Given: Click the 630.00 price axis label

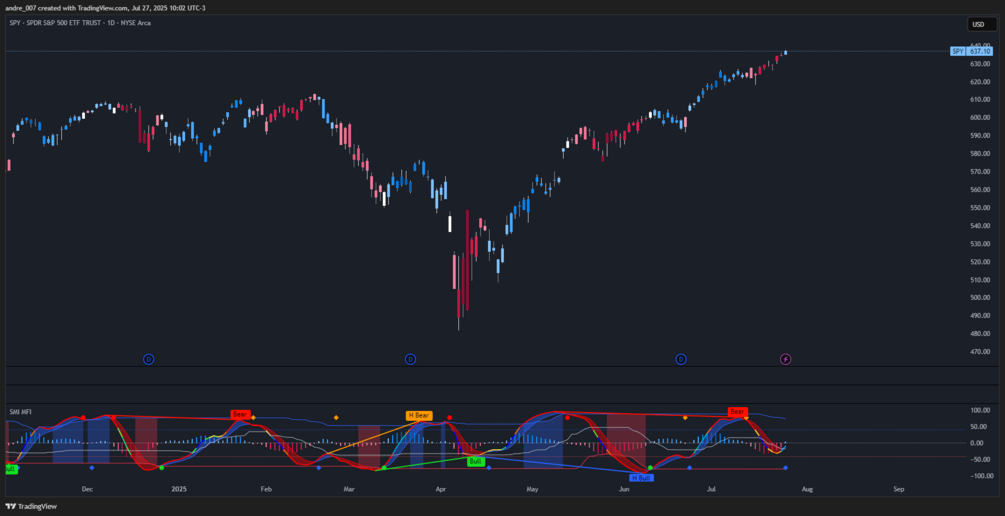Looking at the screenshot, I should pyautogui.click(x=981, y=63).
